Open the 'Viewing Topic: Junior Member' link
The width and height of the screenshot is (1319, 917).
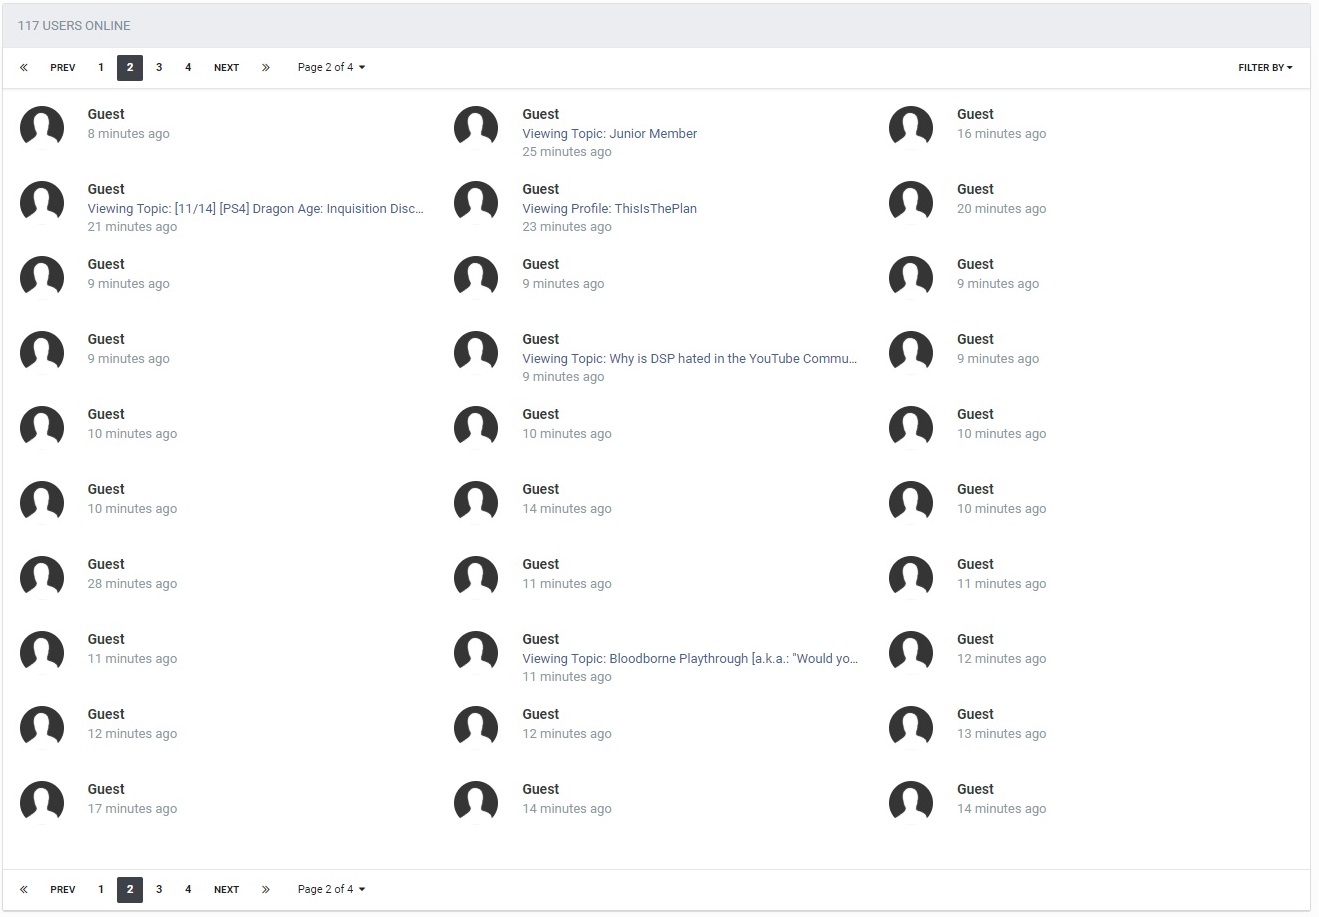coord(610,134)
